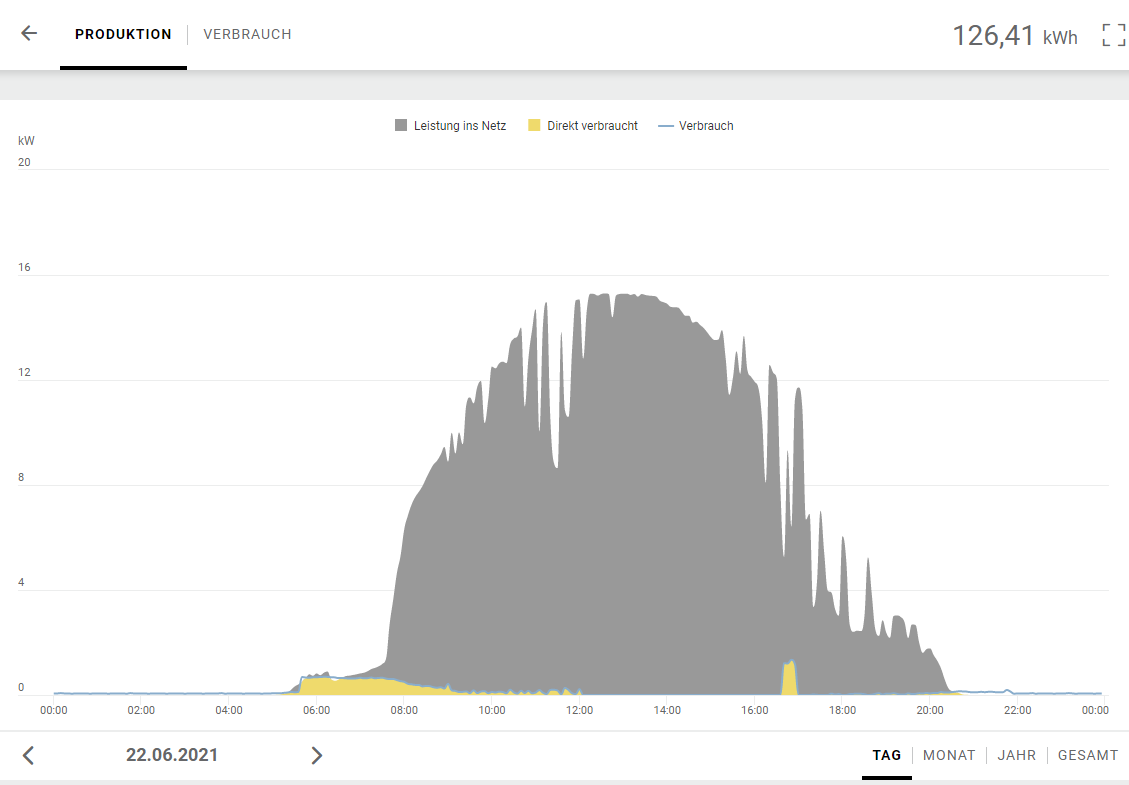The width and height of the screenshot is (1129, 785).
Task: Open fullscreen view with expand icon
Action: [1113, 35]
